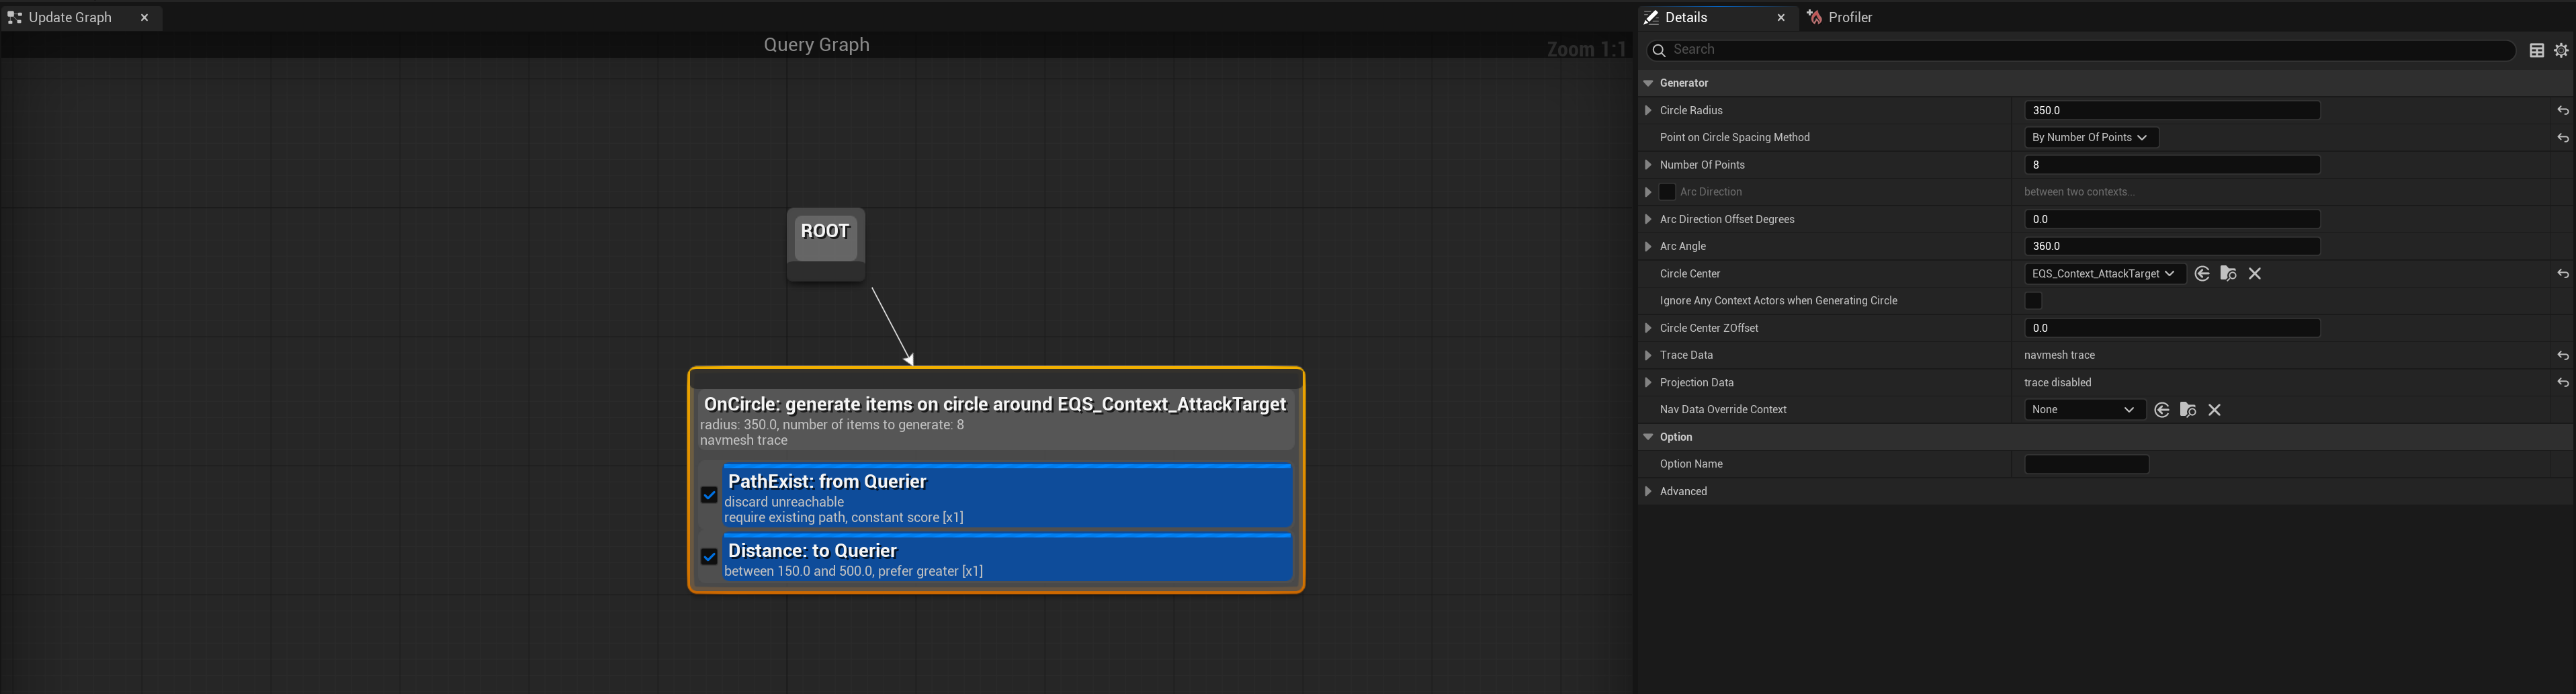Screen dimensions: 2576x694
Task: Click the 'trace disabled' Projection Data value
Action: click(2057, 382)
